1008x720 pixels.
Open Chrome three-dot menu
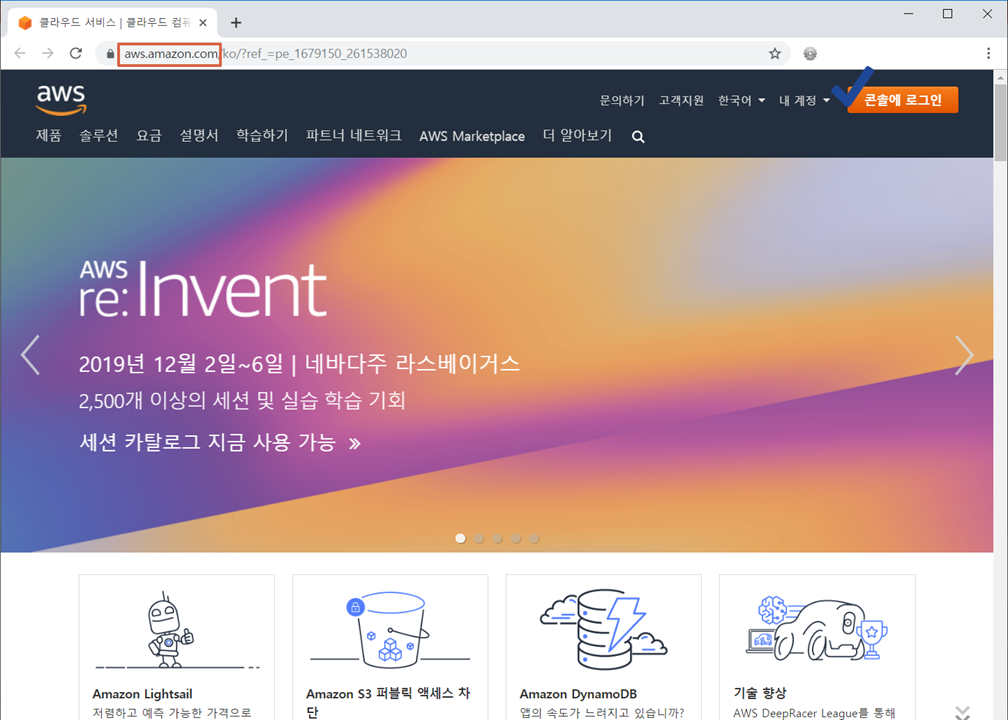point(988,53)
